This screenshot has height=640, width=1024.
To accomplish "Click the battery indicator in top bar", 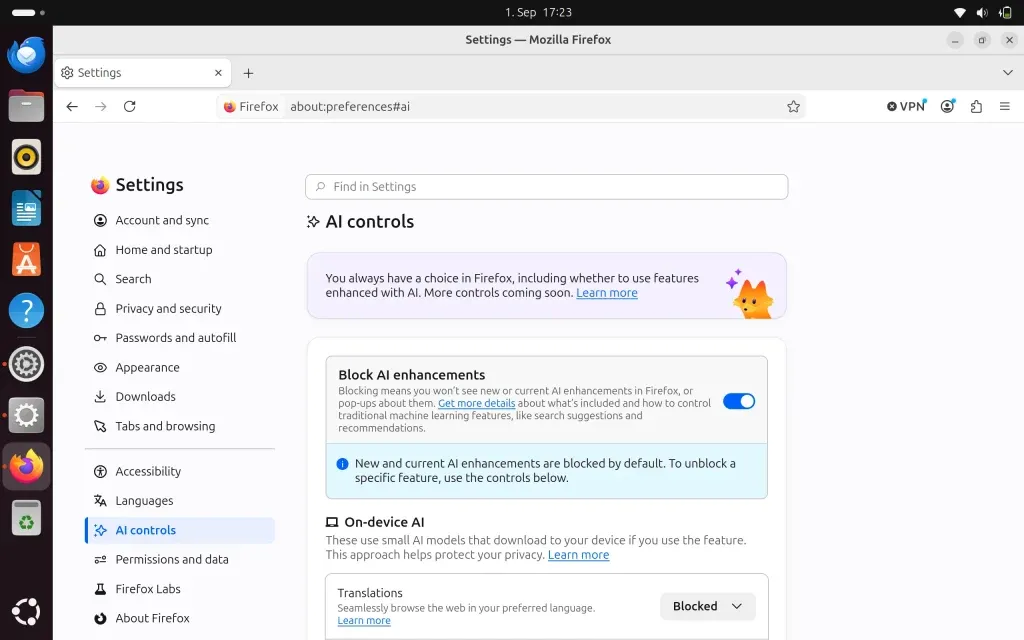I will click(x=1005, y=12).
